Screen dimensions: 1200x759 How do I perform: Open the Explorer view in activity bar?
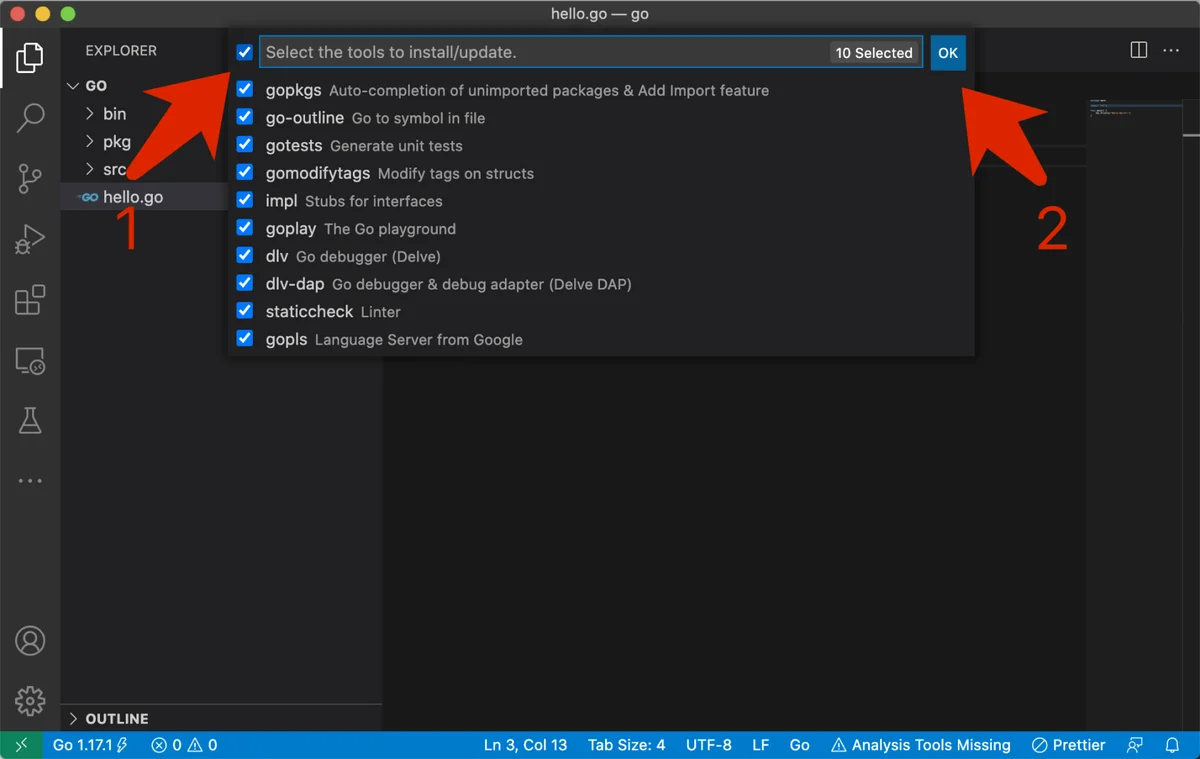point(30,57)
